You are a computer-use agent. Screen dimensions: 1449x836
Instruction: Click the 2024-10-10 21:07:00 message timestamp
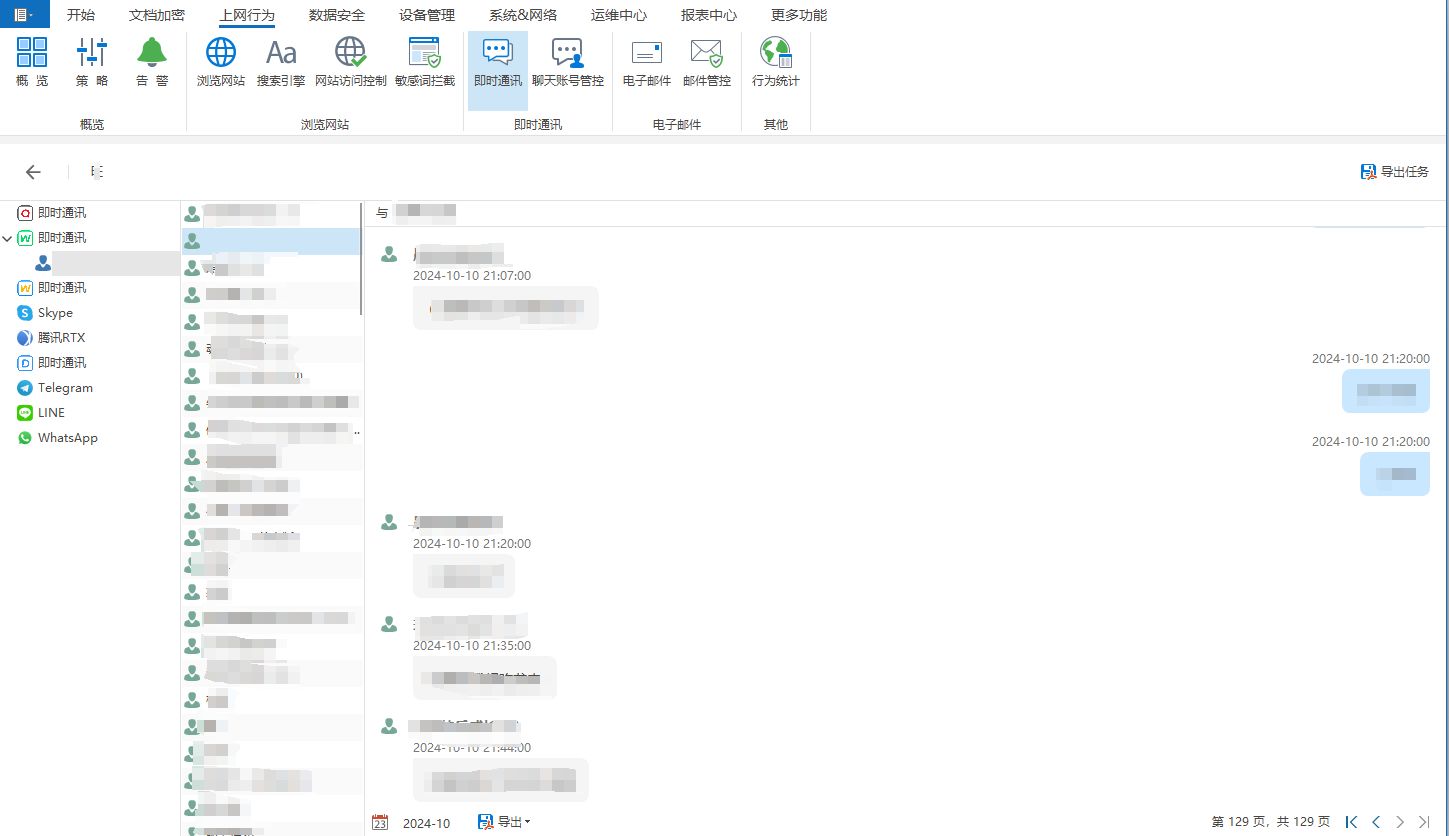pos(472,275)
